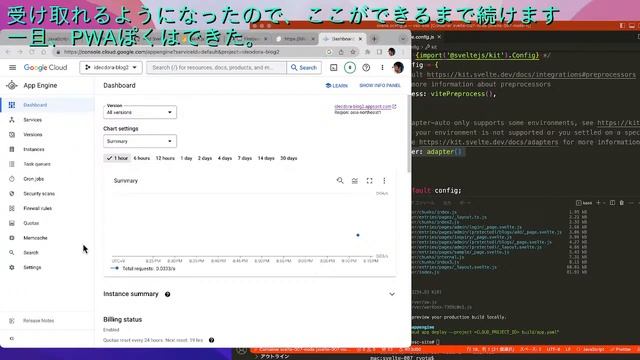Image resolution: width=640 pixels, height=360 pixels.
Task: Select the 1 hour time range
Action: 117,158
